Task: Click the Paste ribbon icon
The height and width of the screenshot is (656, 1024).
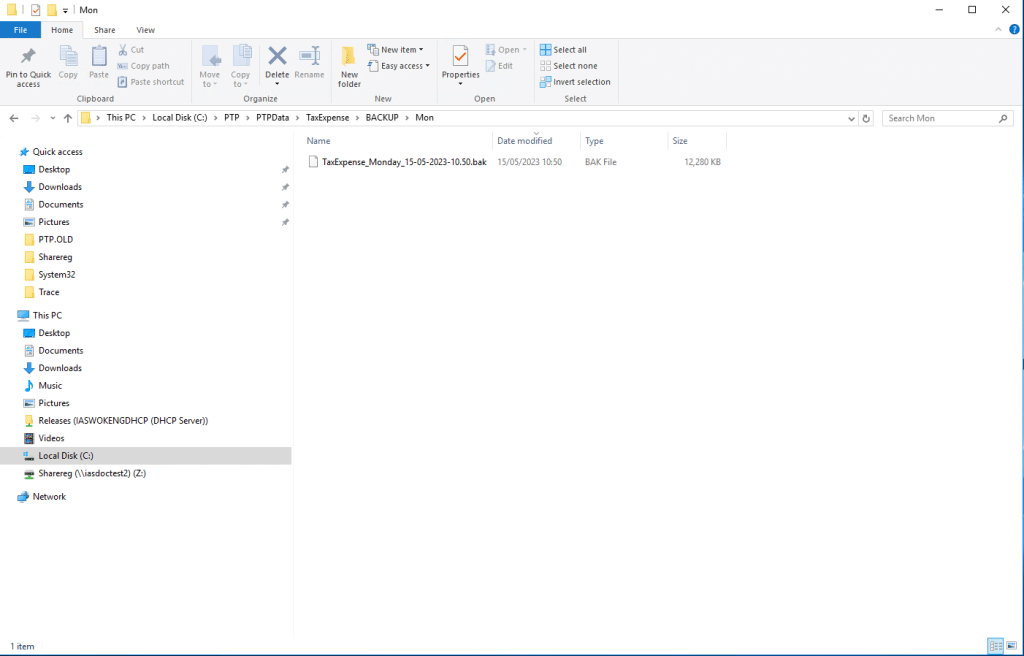Action: (99, 56)
